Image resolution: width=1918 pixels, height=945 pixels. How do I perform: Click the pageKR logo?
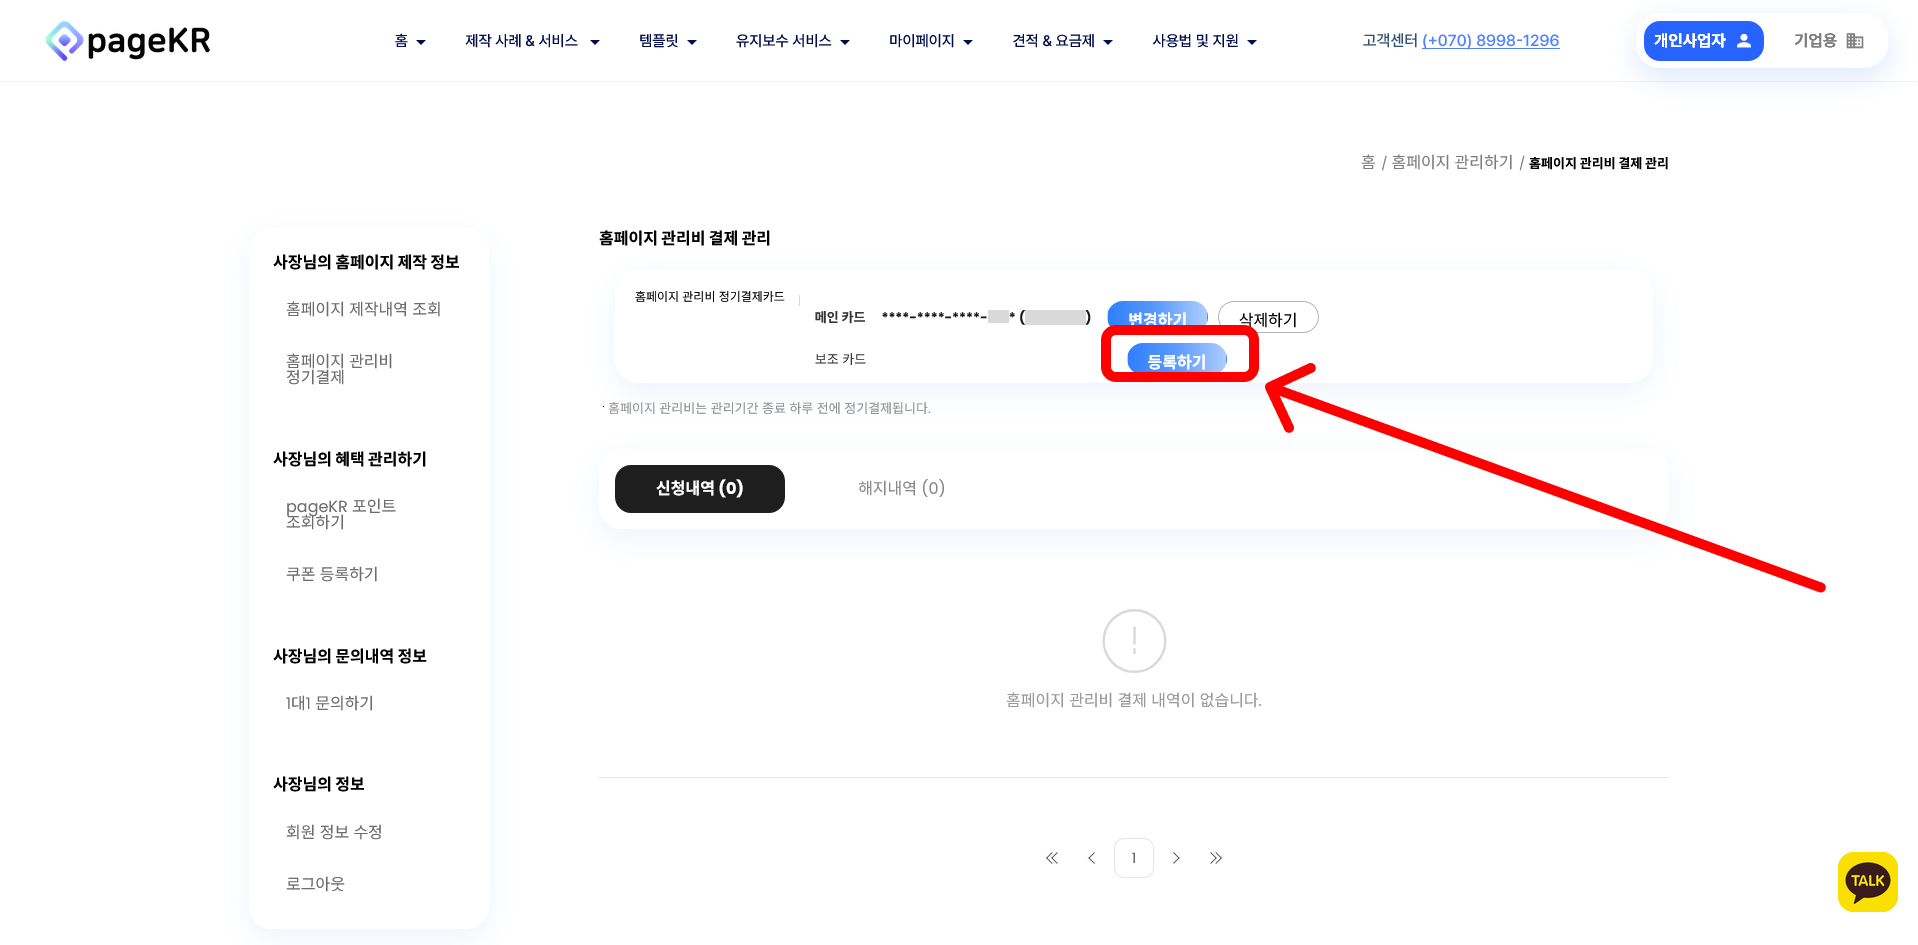(x=128, y=41)
